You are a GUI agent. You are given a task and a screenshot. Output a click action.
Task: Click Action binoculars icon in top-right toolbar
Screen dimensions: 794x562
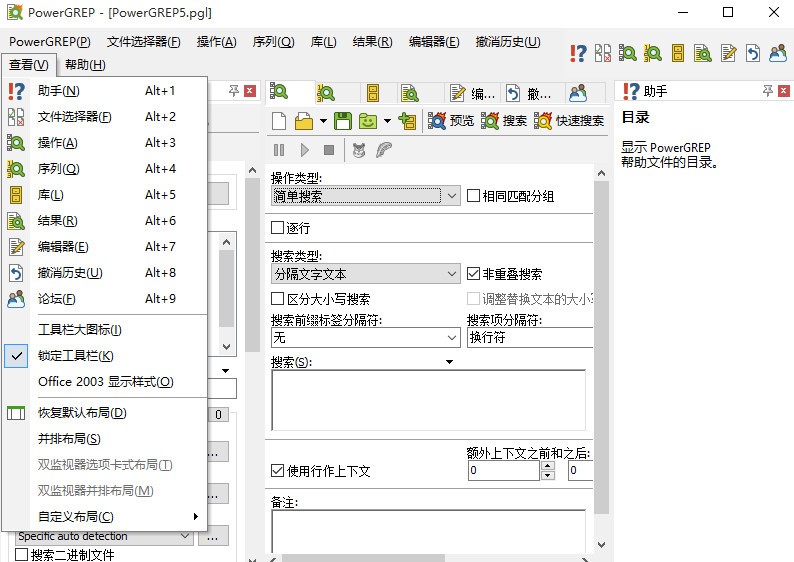(627, 53)
